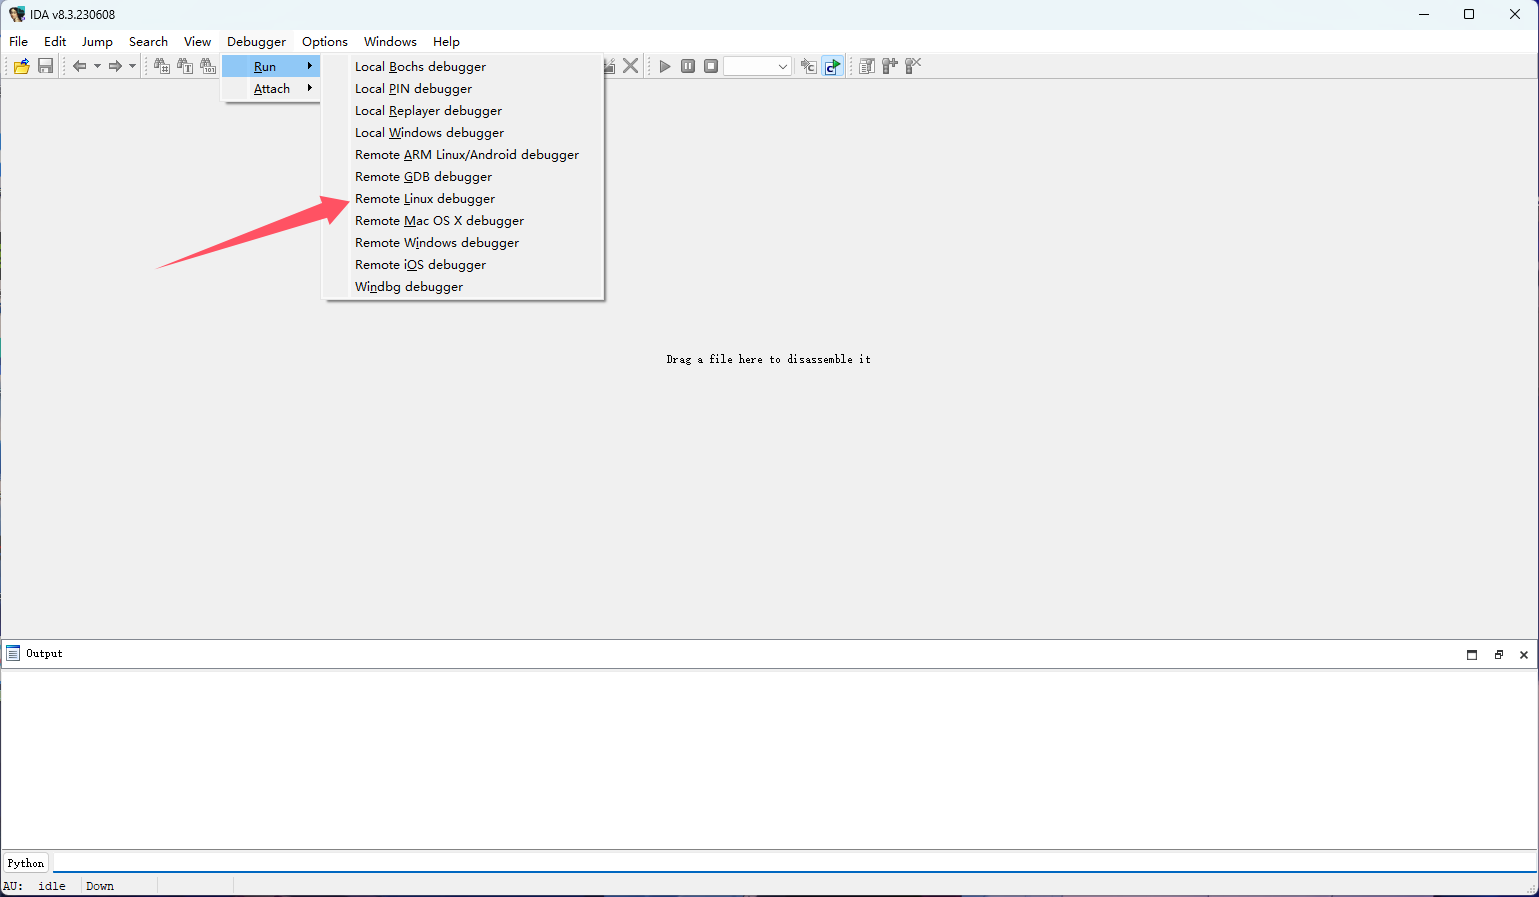This screenshot has width=1539, height=897.
Task: Click the X cancel icon in toolbar
Action: (x=631, y=66)
